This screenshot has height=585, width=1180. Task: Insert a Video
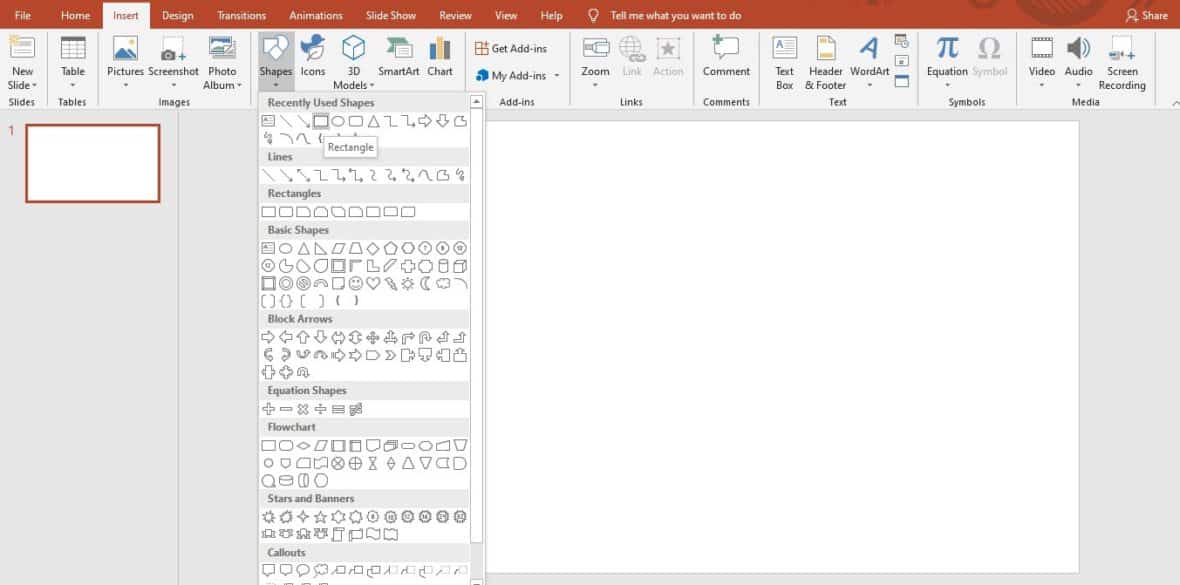pos(1041,60)
